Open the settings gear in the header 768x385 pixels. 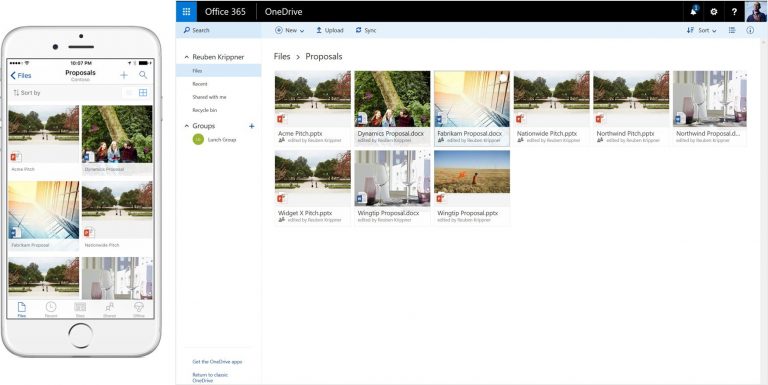pyautogui.click(x=714, y=12)
